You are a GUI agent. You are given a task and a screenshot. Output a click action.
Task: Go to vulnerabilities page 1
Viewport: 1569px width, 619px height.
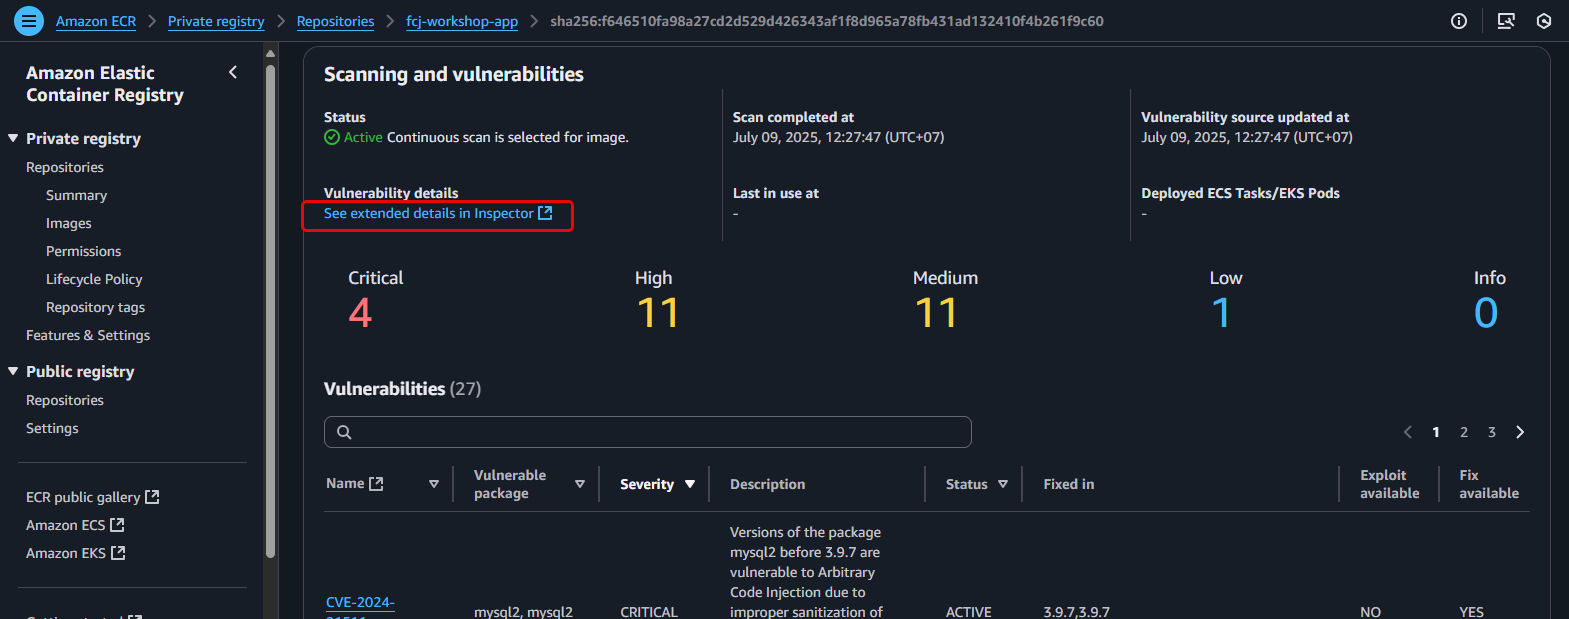coord(1436,432)
